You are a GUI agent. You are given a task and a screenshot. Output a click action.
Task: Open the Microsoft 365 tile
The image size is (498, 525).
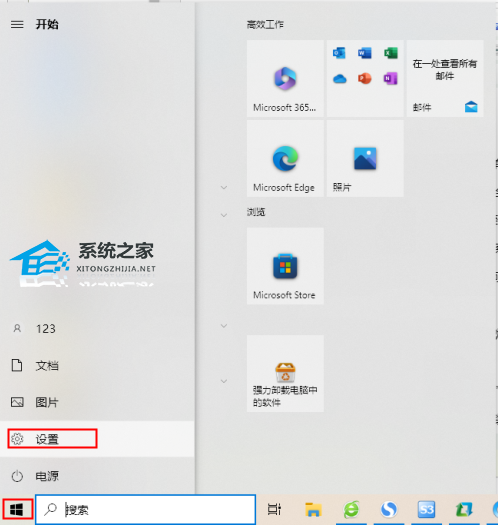point(285,79)
